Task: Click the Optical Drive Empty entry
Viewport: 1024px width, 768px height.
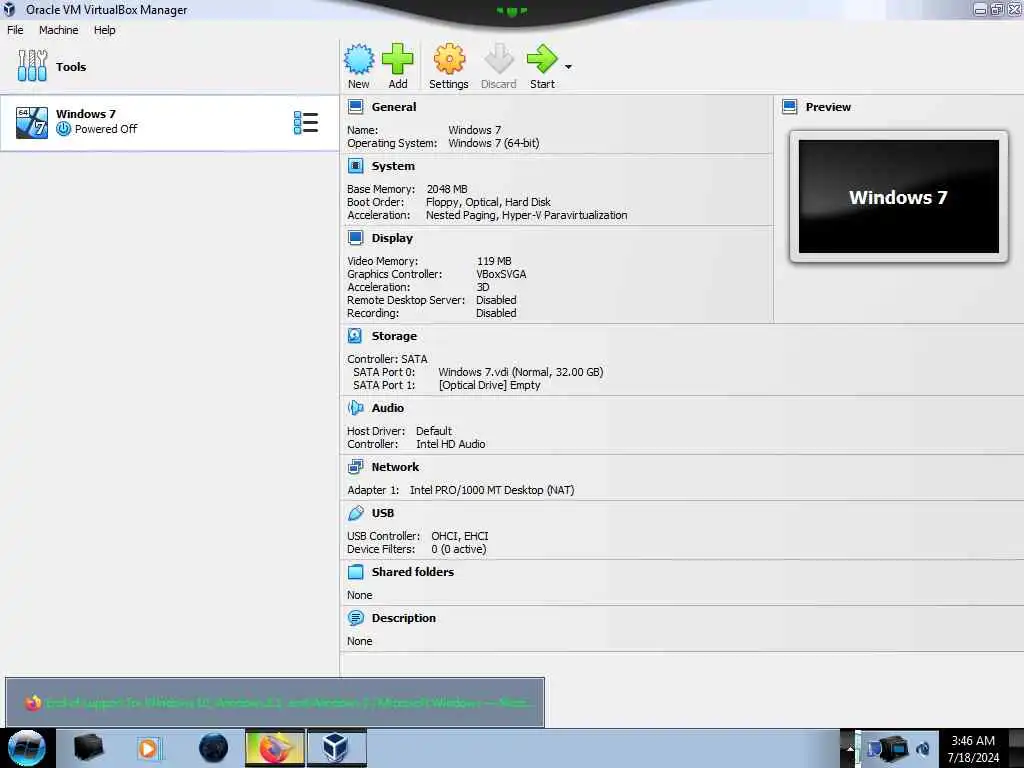Action: [x=490, y=385]
